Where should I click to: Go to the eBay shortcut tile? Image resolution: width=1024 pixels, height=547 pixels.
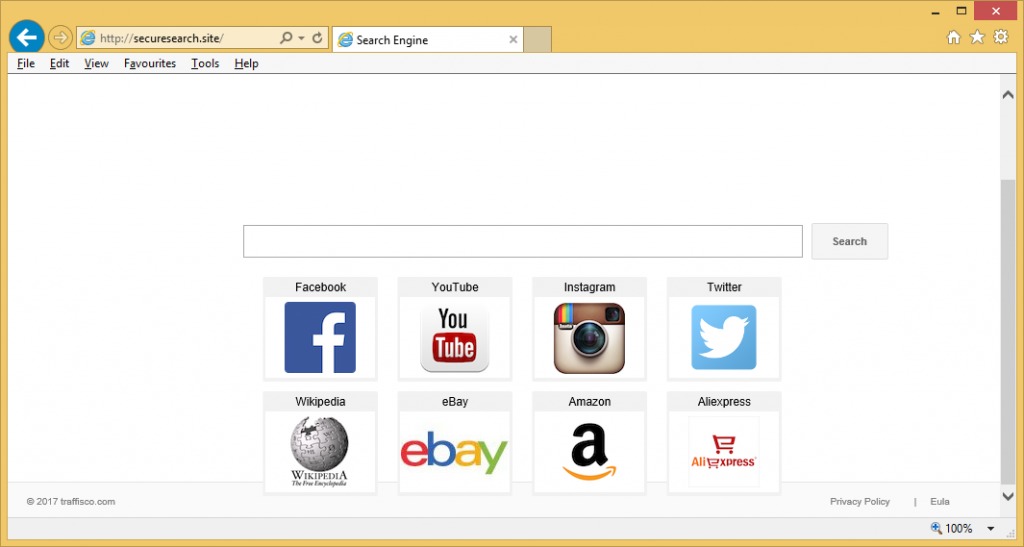(x=455, y=443)
